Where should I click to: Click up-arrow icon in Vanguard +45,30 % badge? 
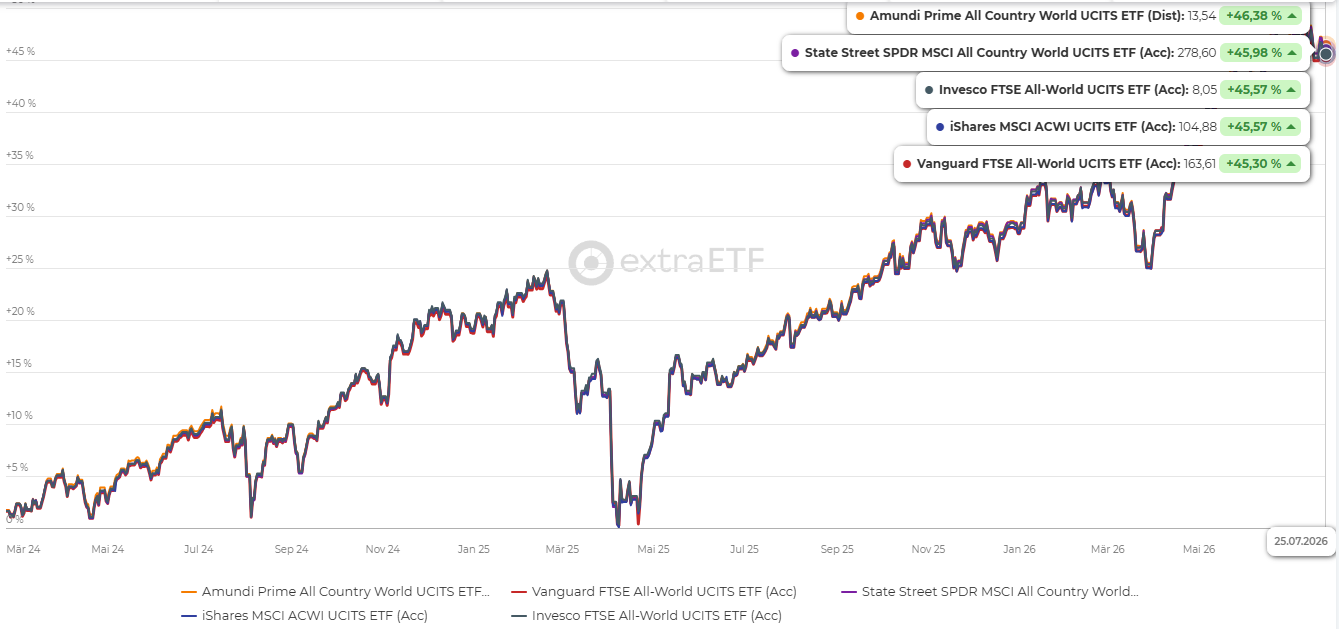coord(1290,164)
